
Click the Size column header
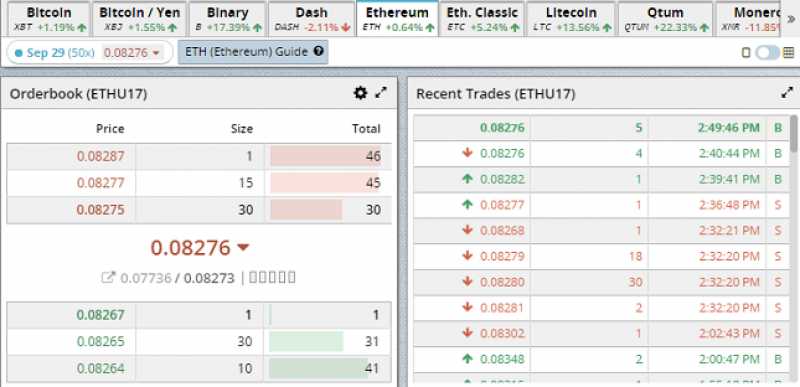pyautogui.click(x=242, y=128)
